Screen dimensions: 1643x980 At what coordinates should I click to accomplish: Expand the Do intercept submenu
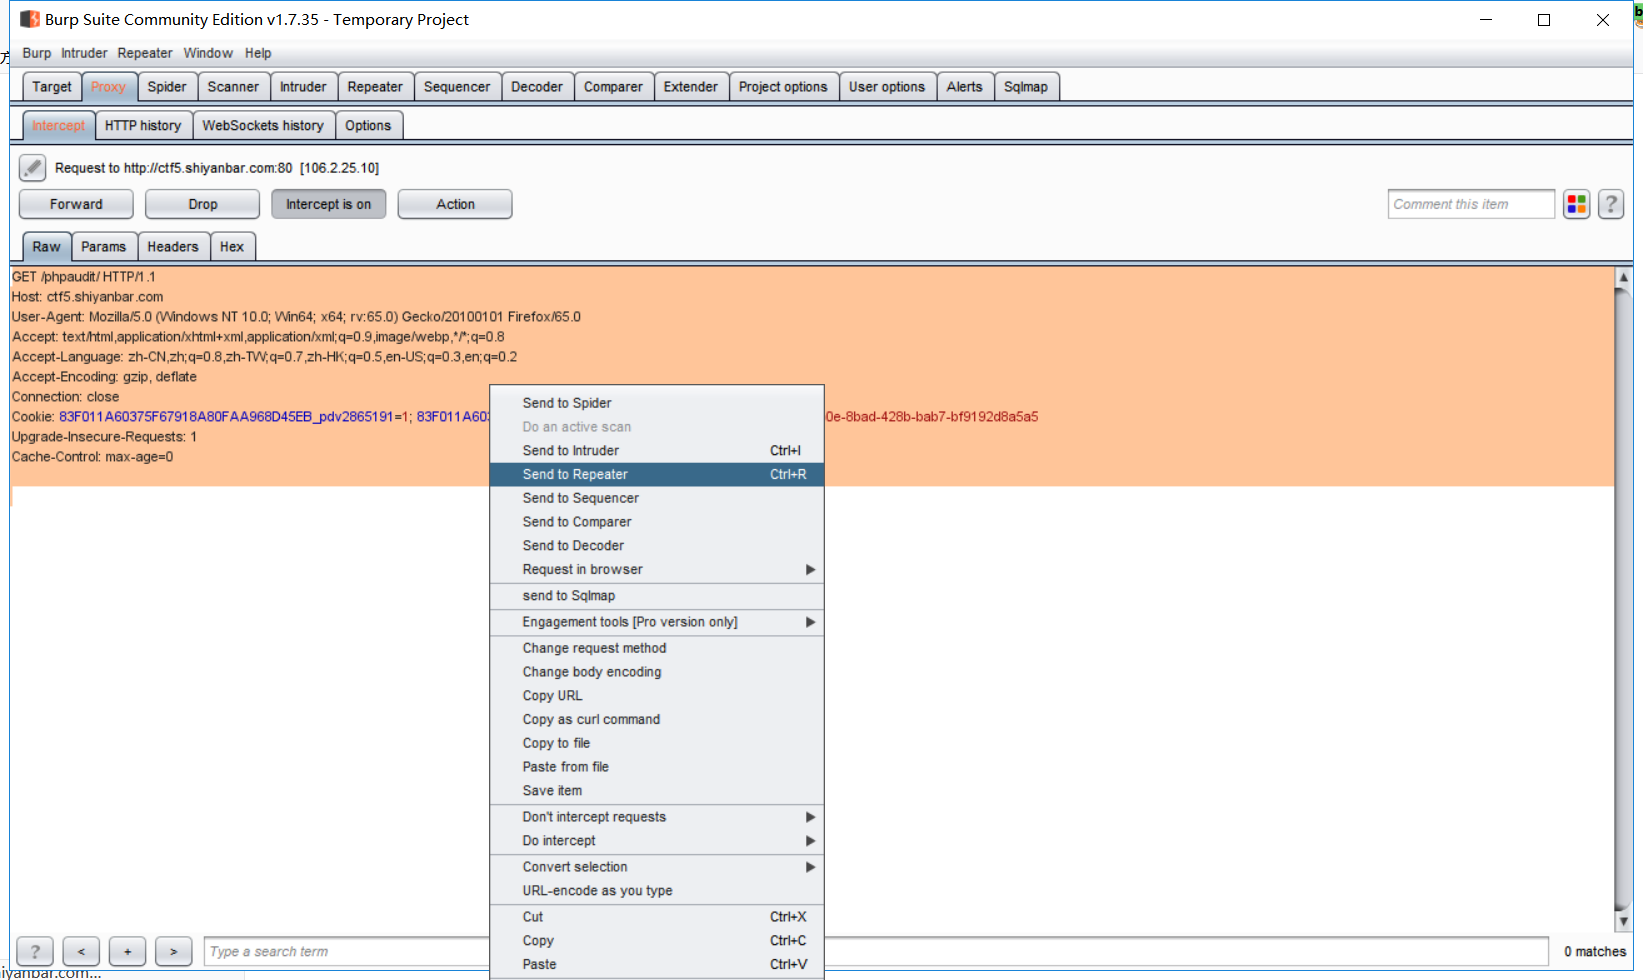tap(657, 841)
